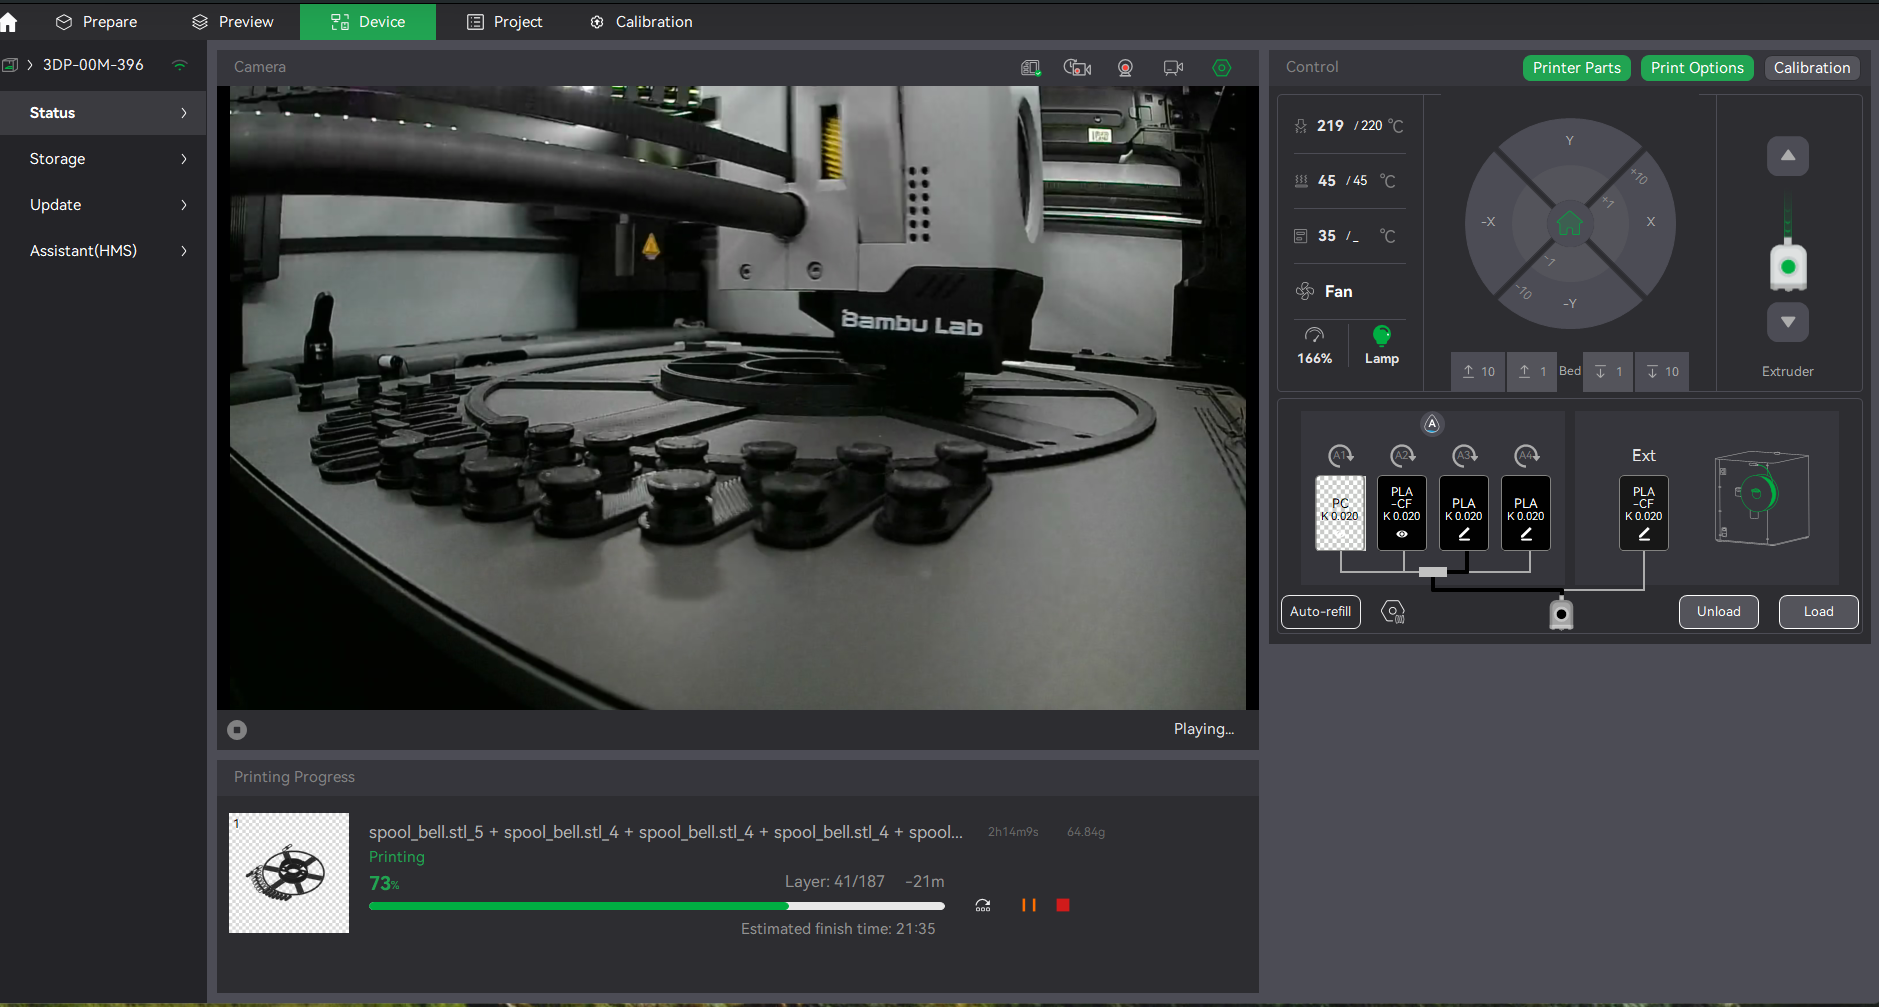The width and height of the screenshot is (1879, 1007).
Task: Click the Unload filament button
Action: pyautogui.click(x=1718, y=612)
